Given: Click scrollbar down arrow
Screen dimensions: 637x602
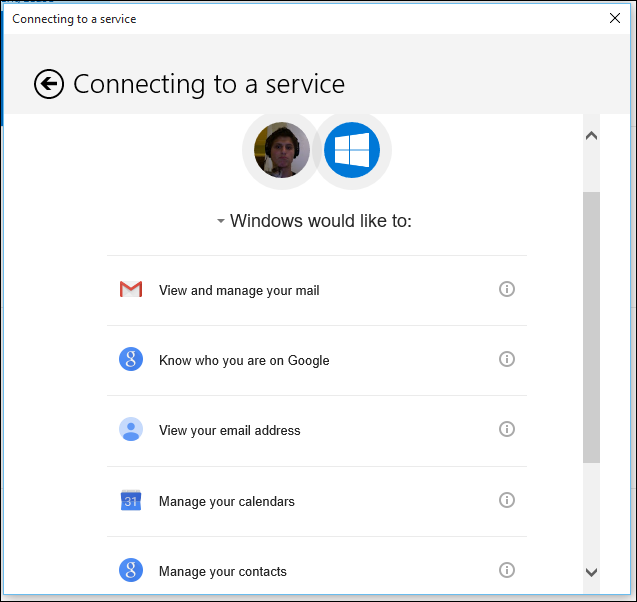Looking at the screenshot, I should pos(591,572).
